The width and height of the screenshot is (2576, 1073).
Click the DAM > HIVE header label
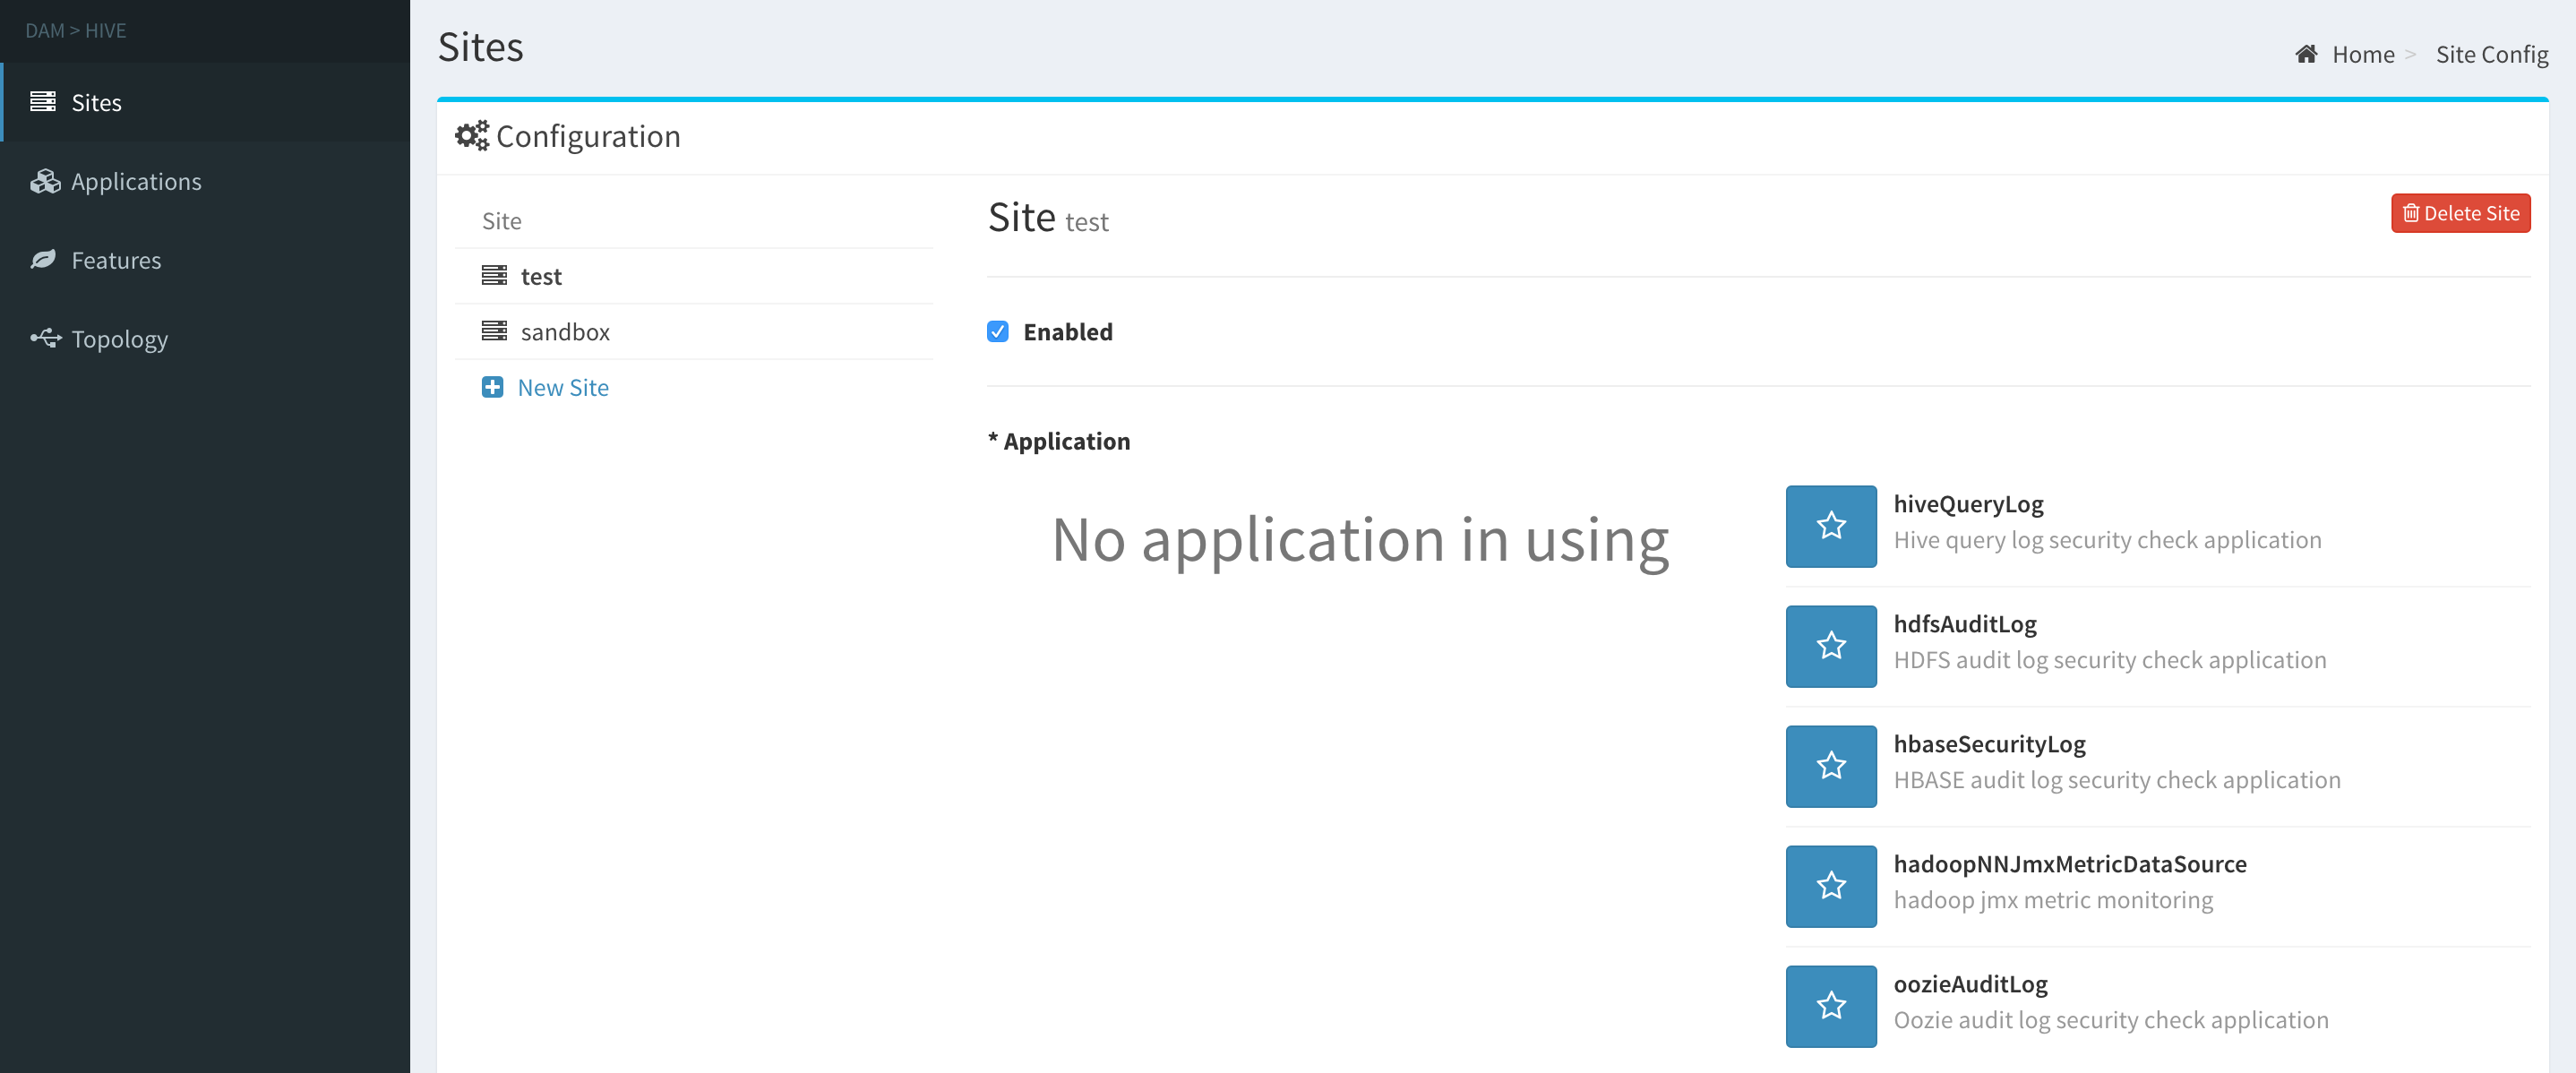pos(76,31)
